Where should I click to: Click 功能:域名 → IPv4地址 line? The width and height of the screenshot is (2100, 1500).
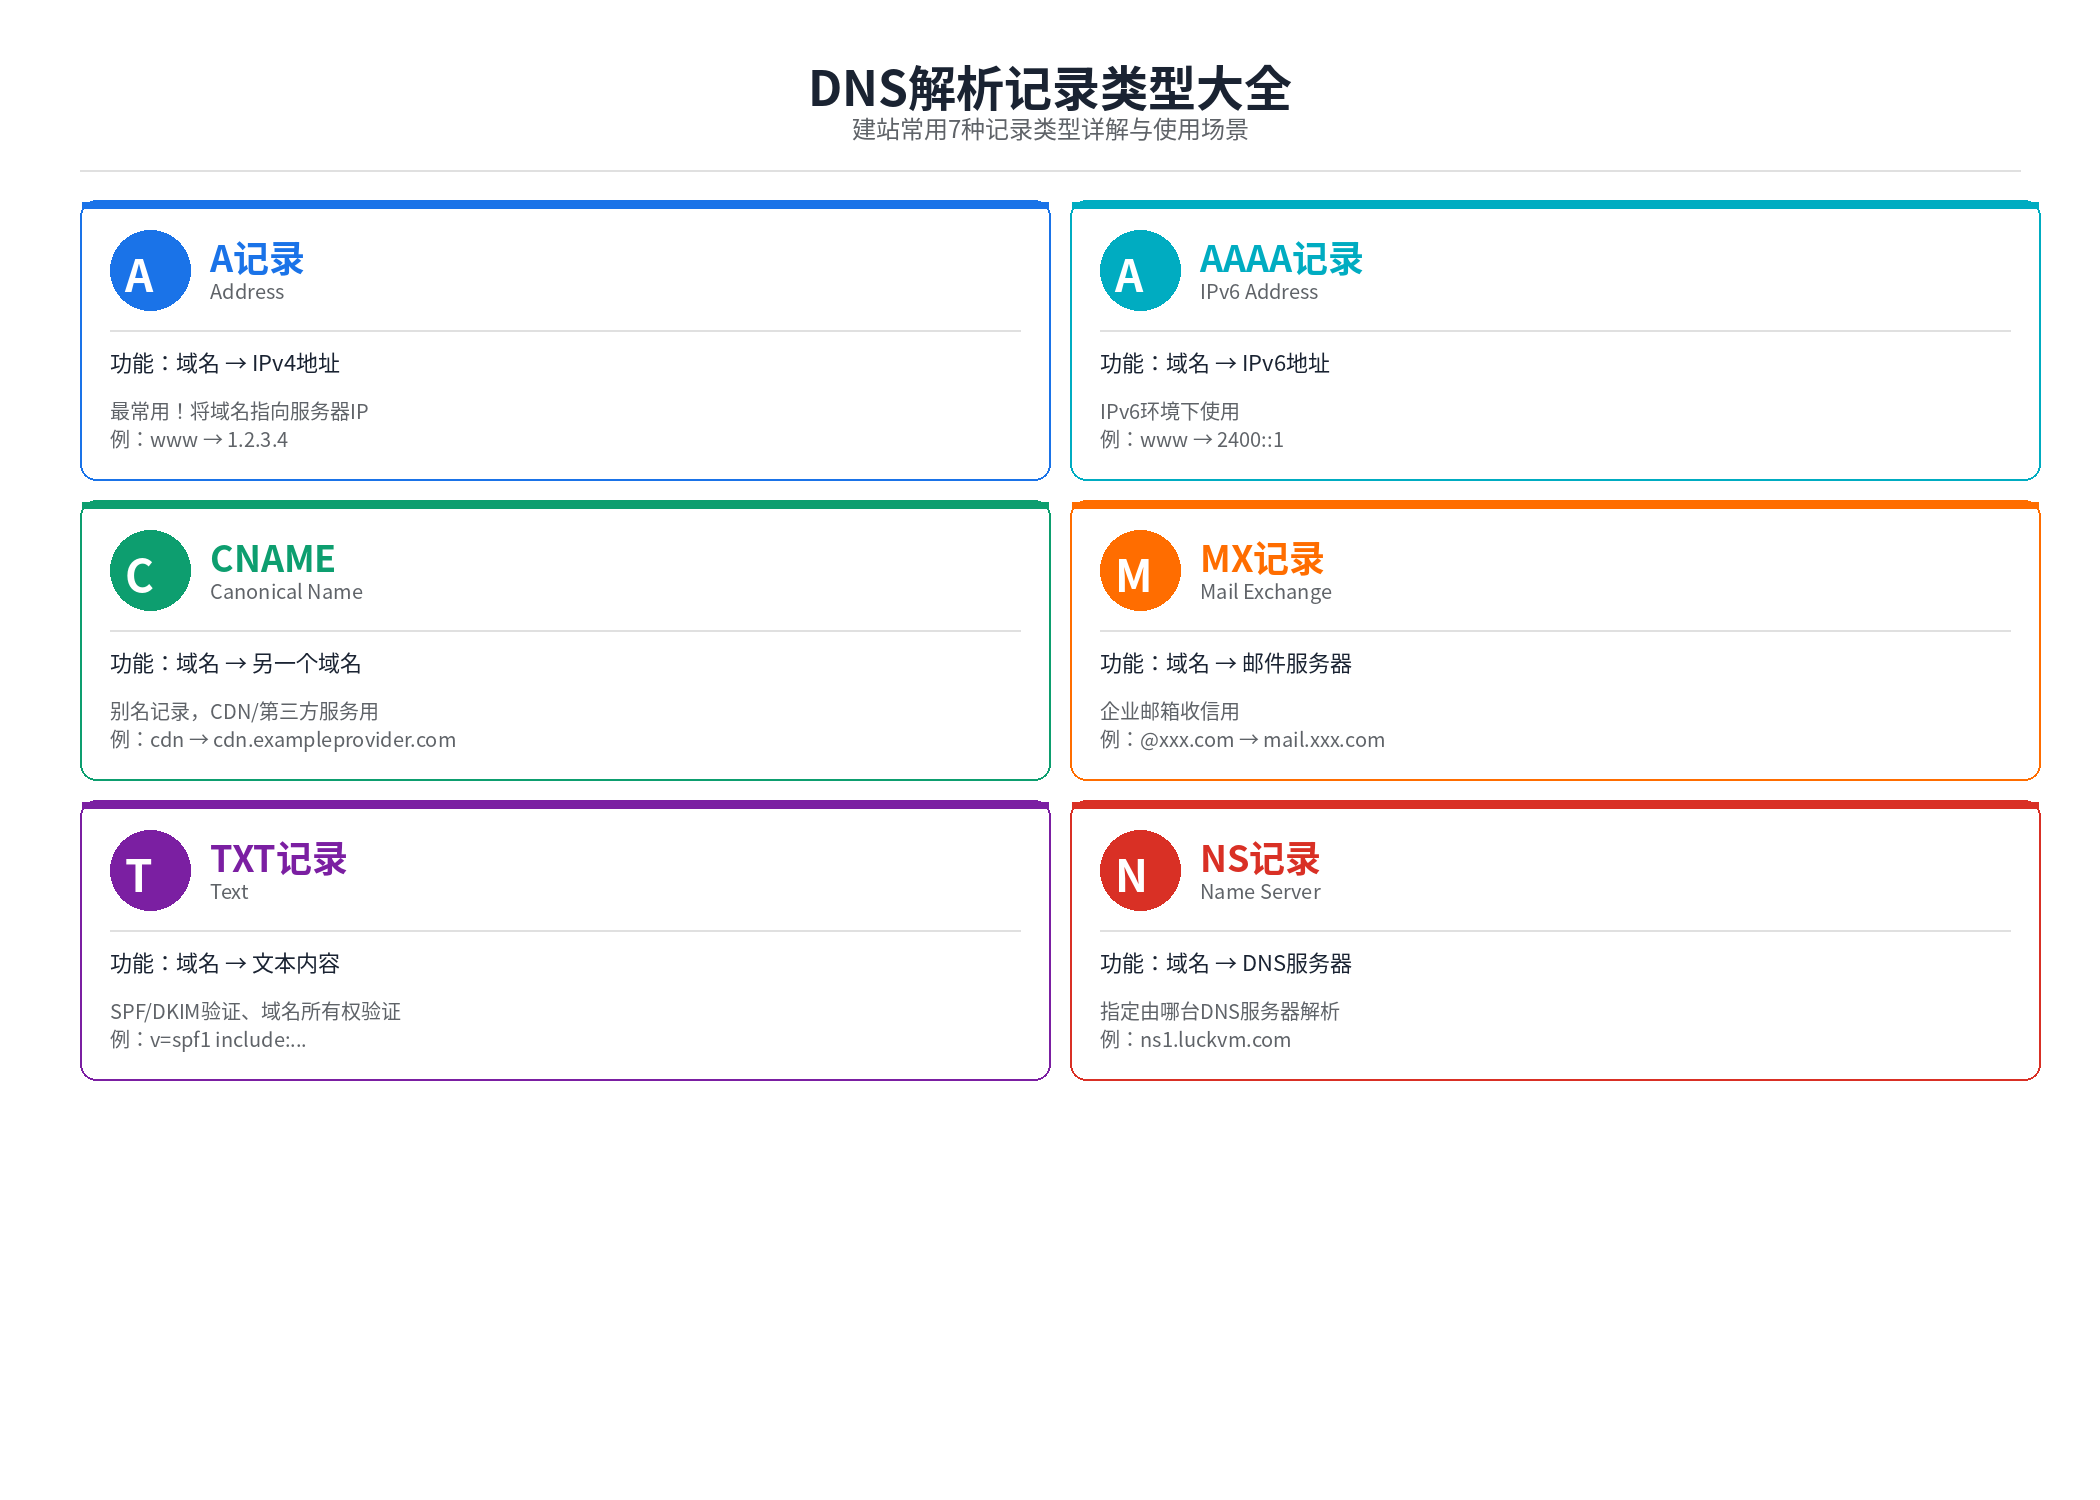[x=225, y=363]
